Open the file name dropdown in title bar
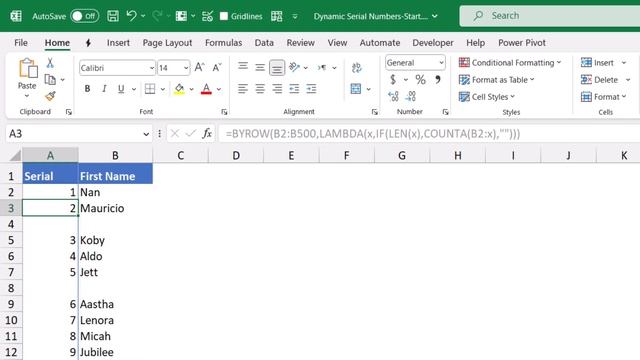Viewport: 640px width, 360px height. (435, 16)
